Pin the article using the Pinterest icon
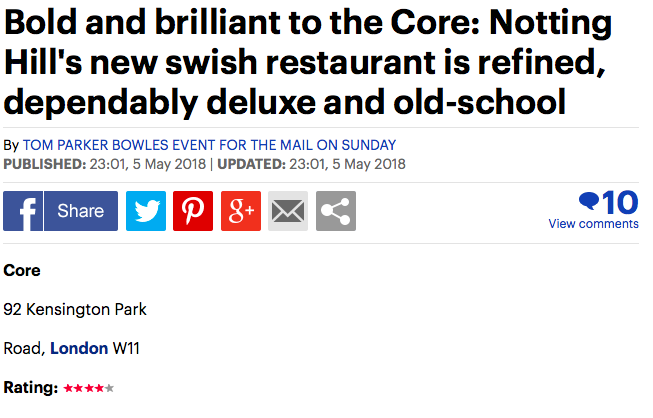 [x=193, y=211]
